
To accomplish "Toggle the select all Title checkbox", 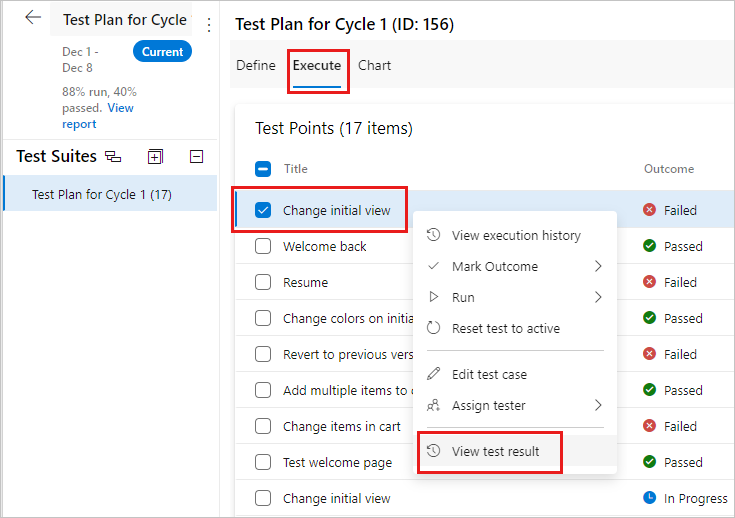I will tap(263, 169).
